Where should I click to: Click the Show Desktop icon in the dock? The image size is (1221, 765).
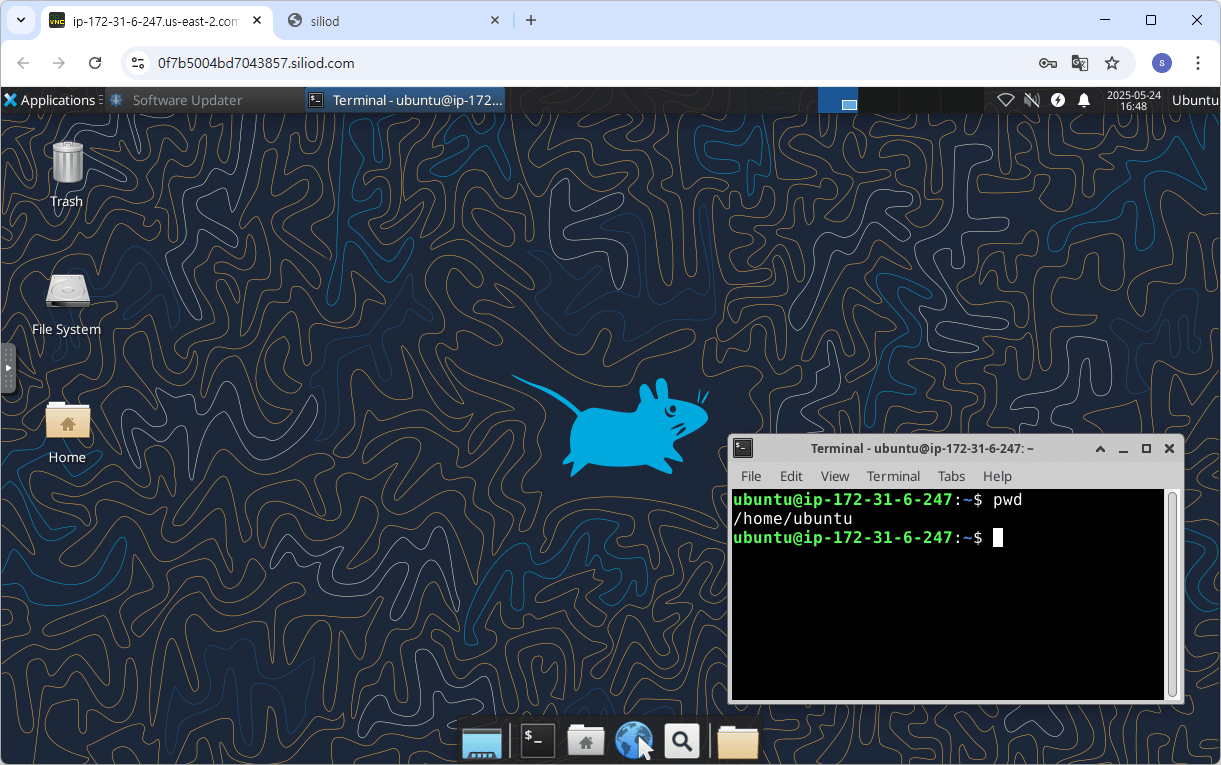482,742
